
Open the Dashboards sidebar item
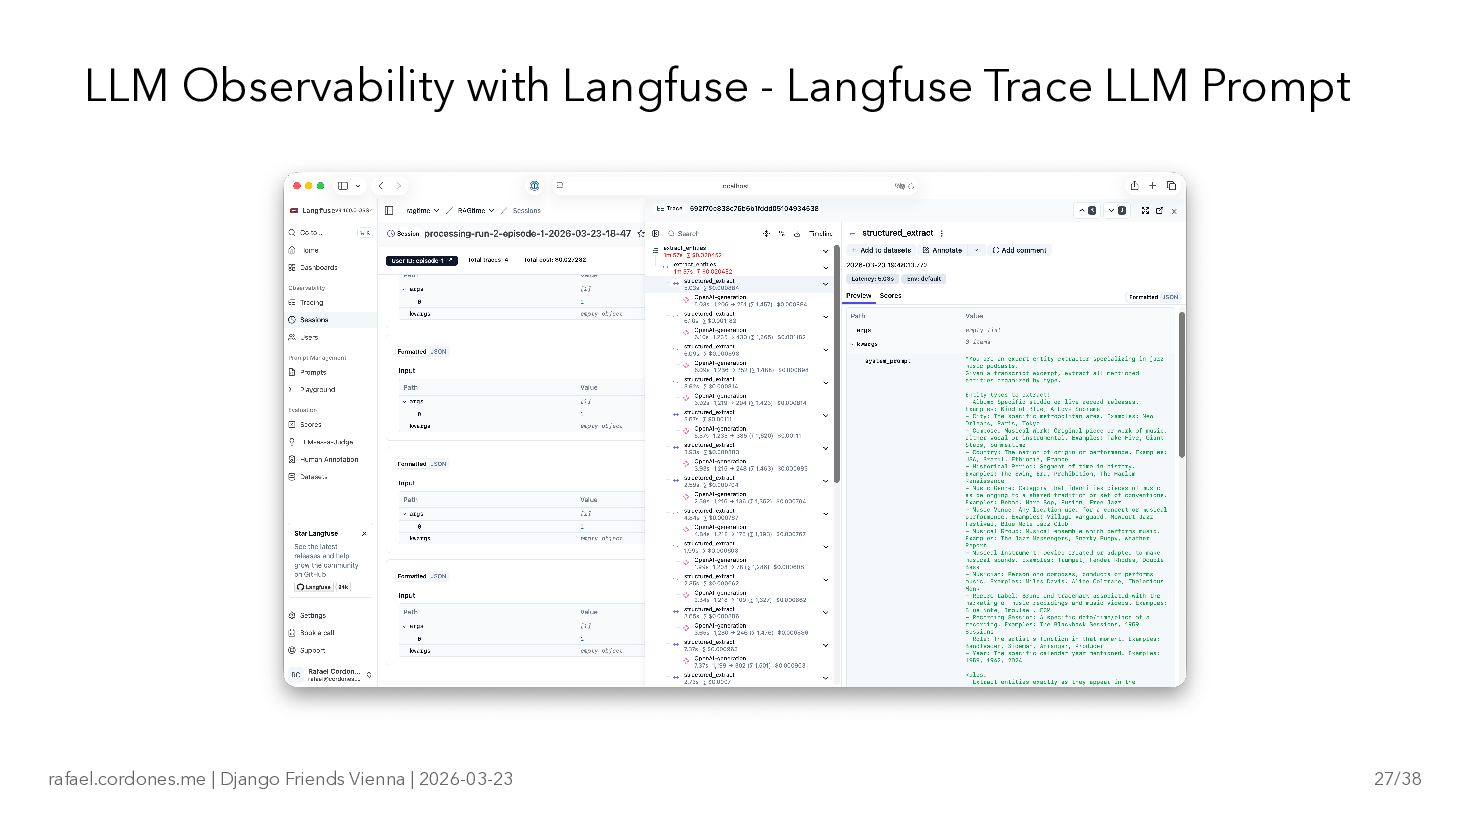(x=318, y=268)
